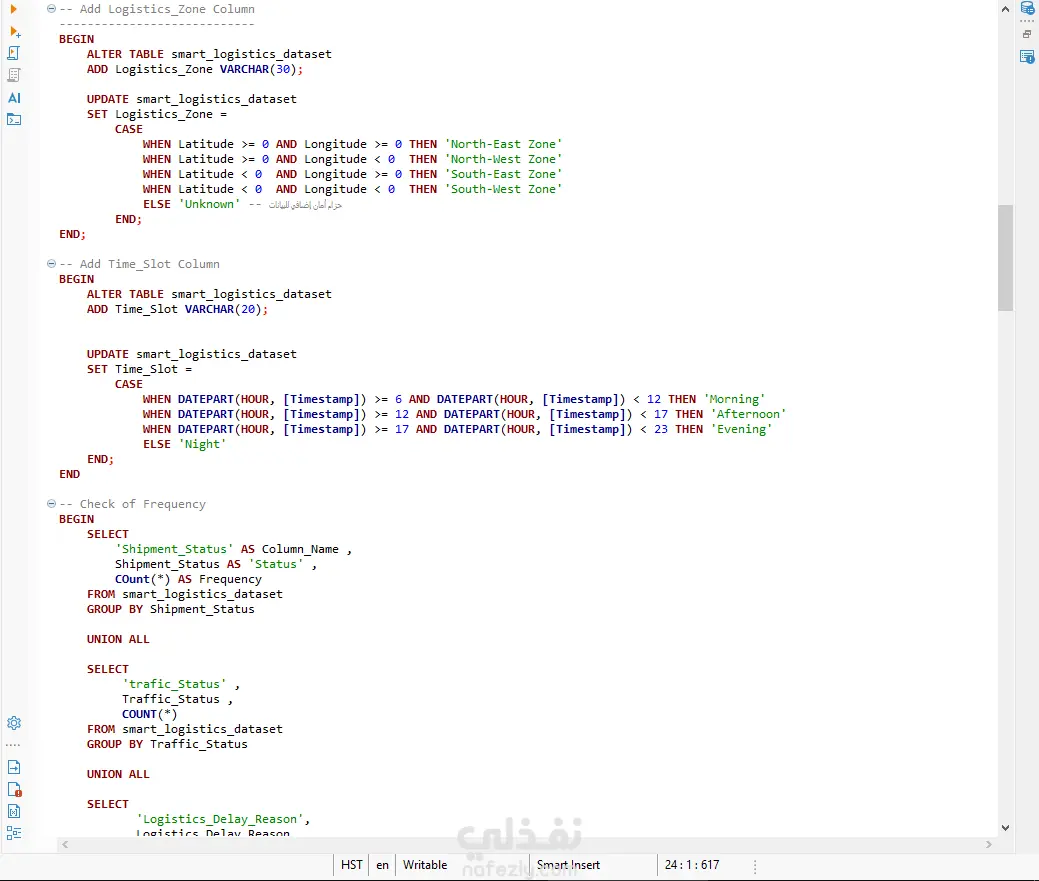Image resolution: width=1039 pixels, height=881 pixels.
Task: Toggle the outline checklist panel icon
Action: (x=14, y=833)
